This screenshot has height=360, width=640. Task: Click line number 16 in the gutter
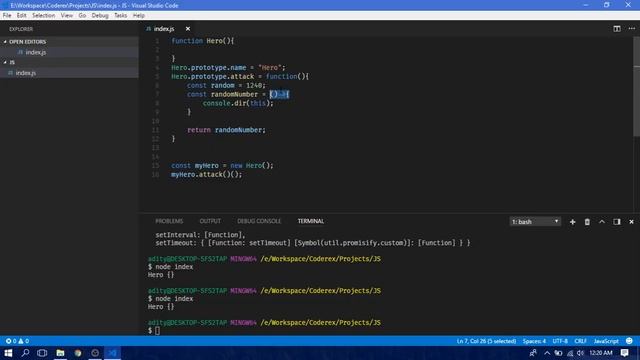click(x=156, y=175)
